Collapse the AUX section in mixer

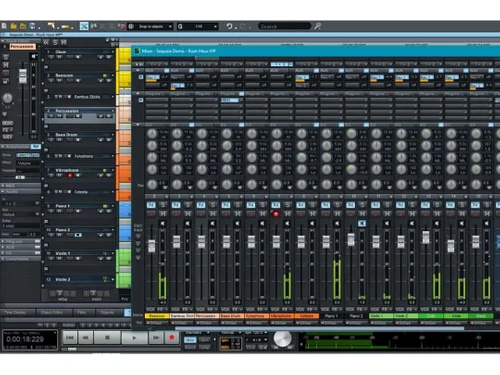click(x=138, y=71)
